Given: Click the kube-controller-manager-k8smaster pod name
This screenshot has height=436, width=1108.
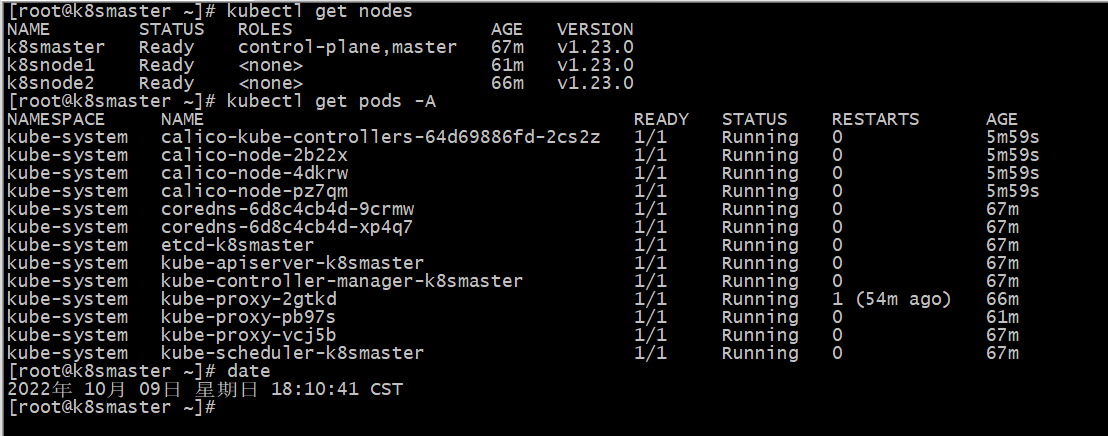Looking at the screenshot, I should (x=341, y=281).
